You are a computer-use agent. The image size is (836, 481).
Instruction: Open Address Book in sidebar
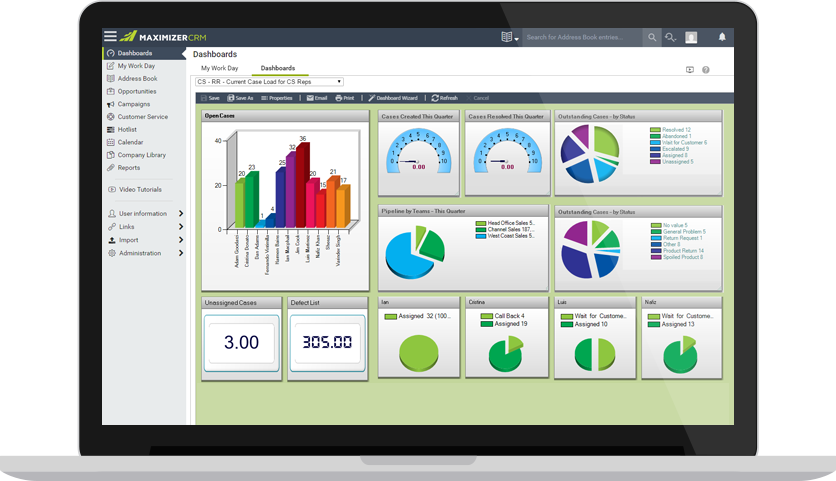[x=137, y=78]
